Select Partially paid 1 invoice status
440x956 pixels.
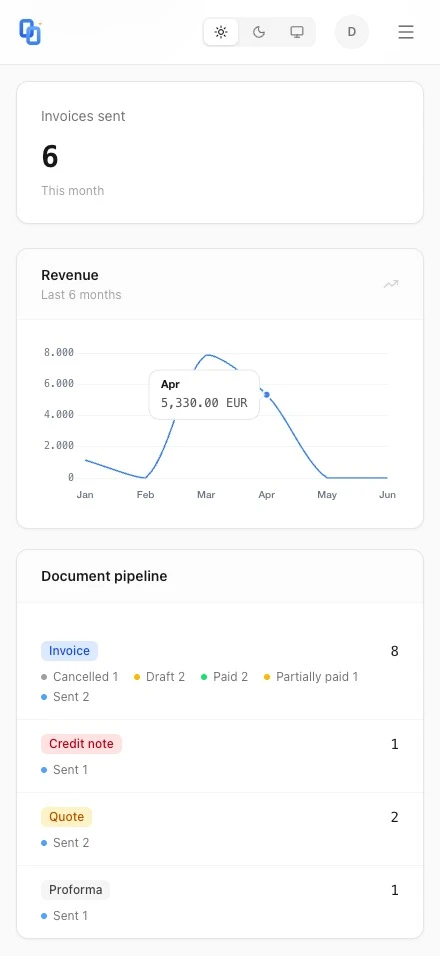pyautogui.click(x=311, y=677)
